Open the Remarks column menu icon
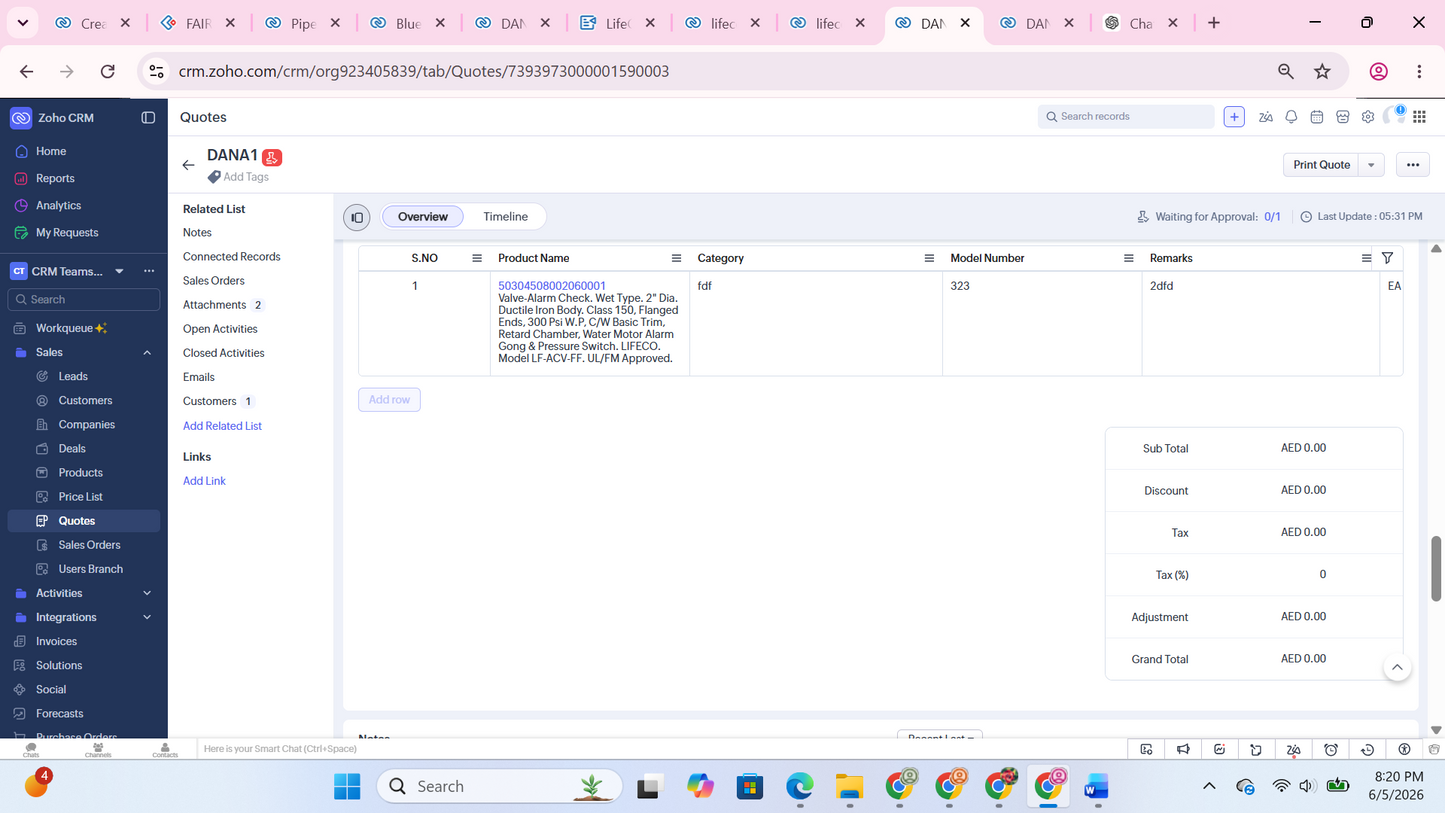 [x=1367, y=259]
